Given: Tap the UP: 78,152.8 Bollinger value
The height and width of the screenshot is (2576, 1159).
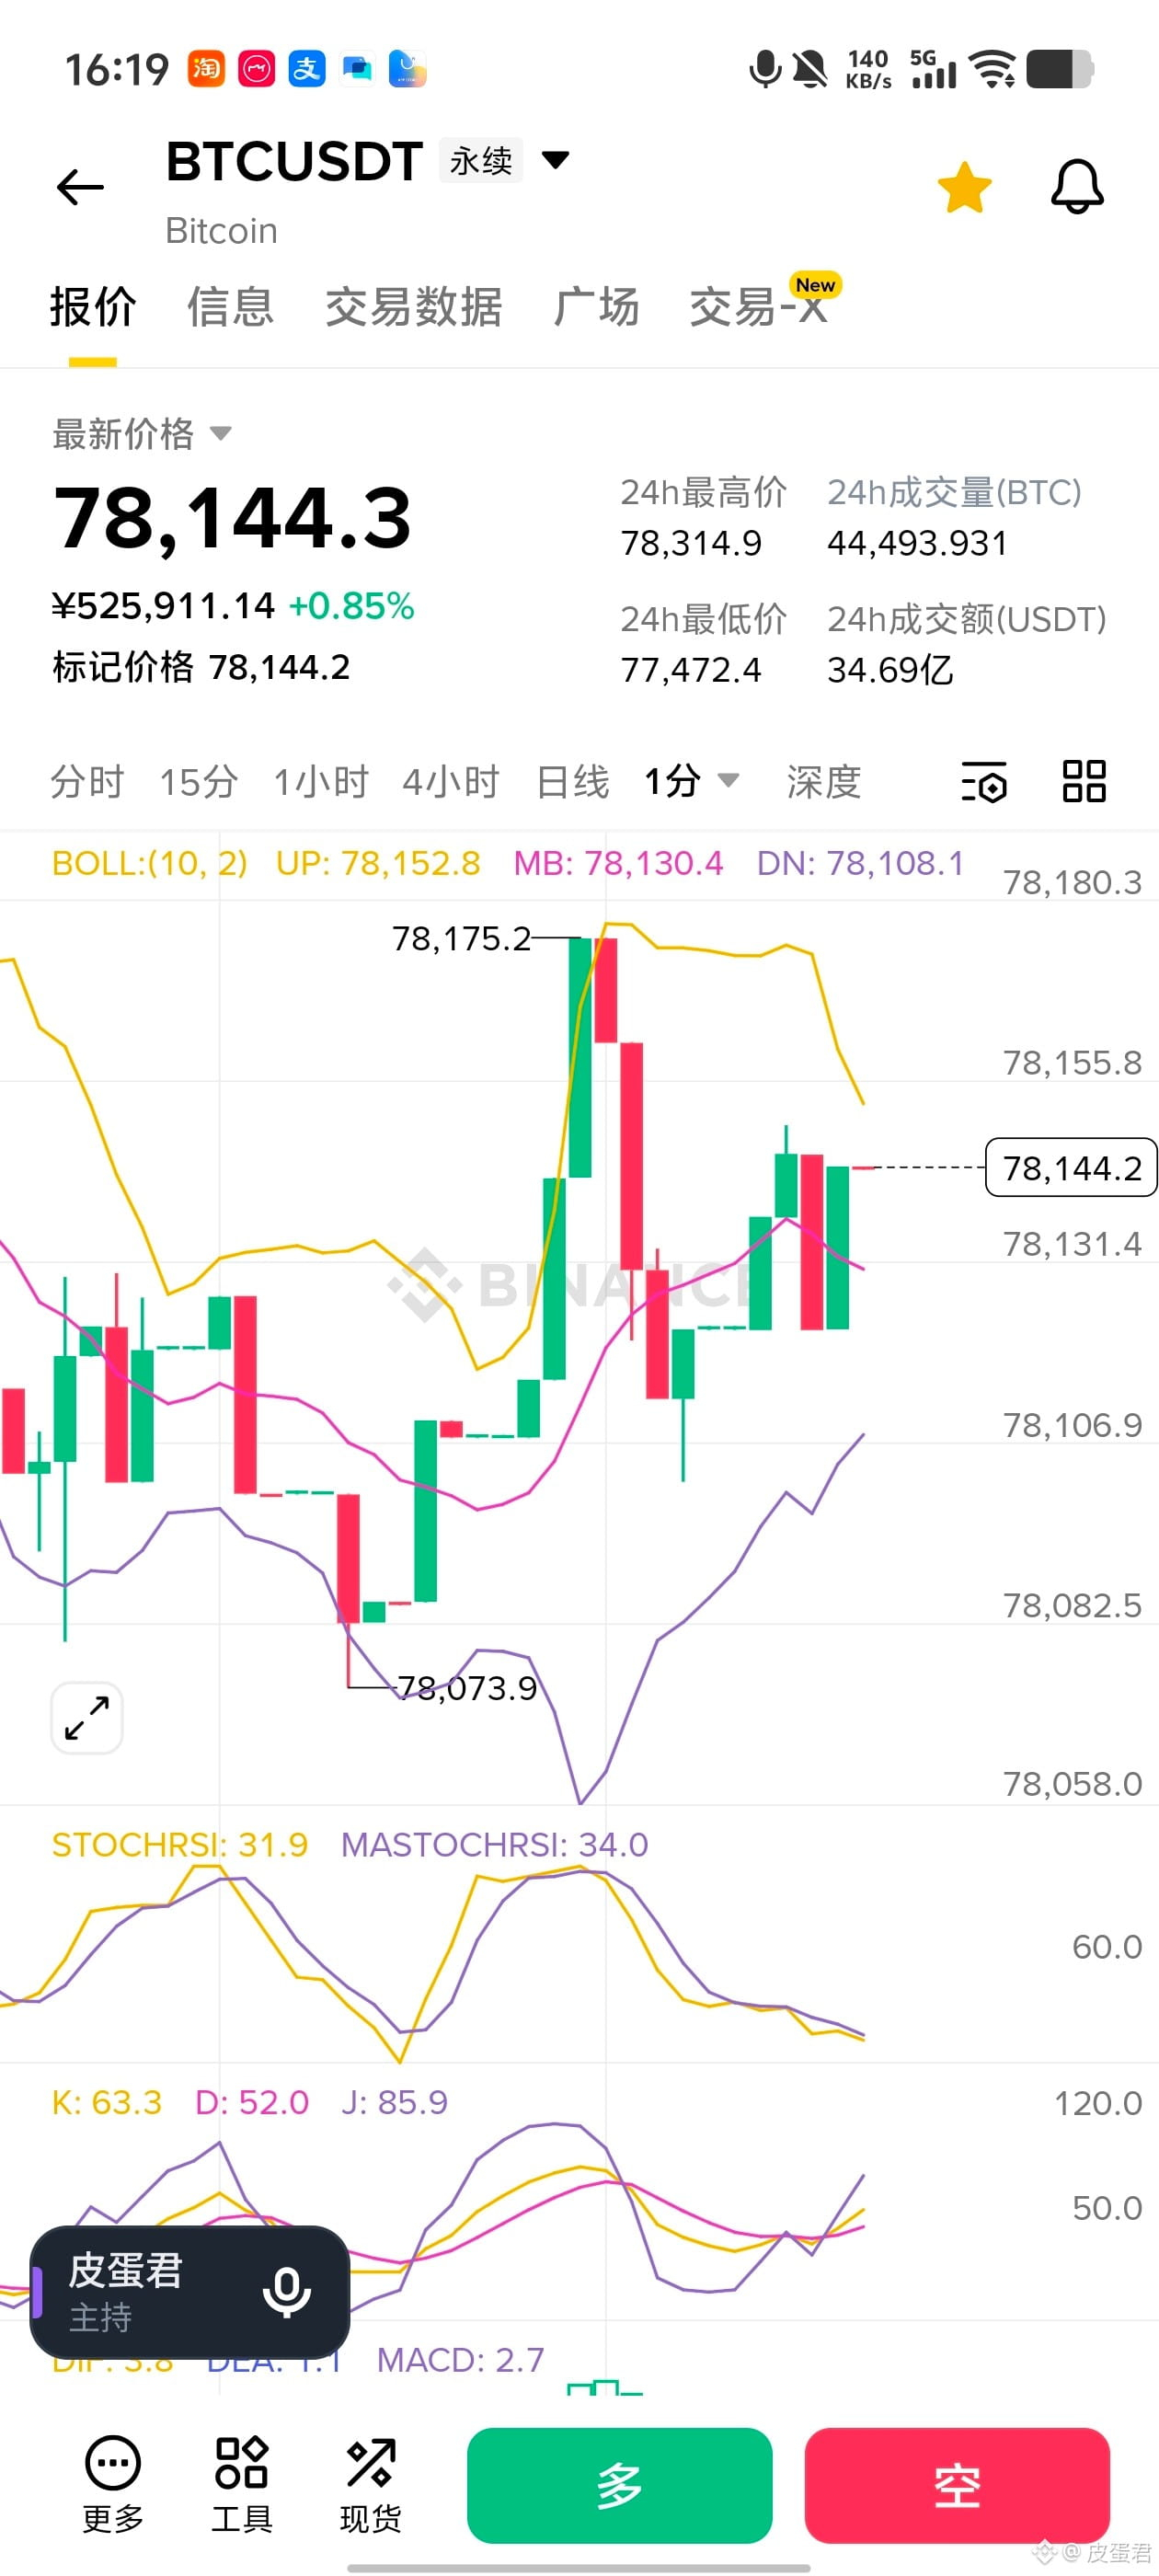Looking at the screenshot, I should (378, 863).
